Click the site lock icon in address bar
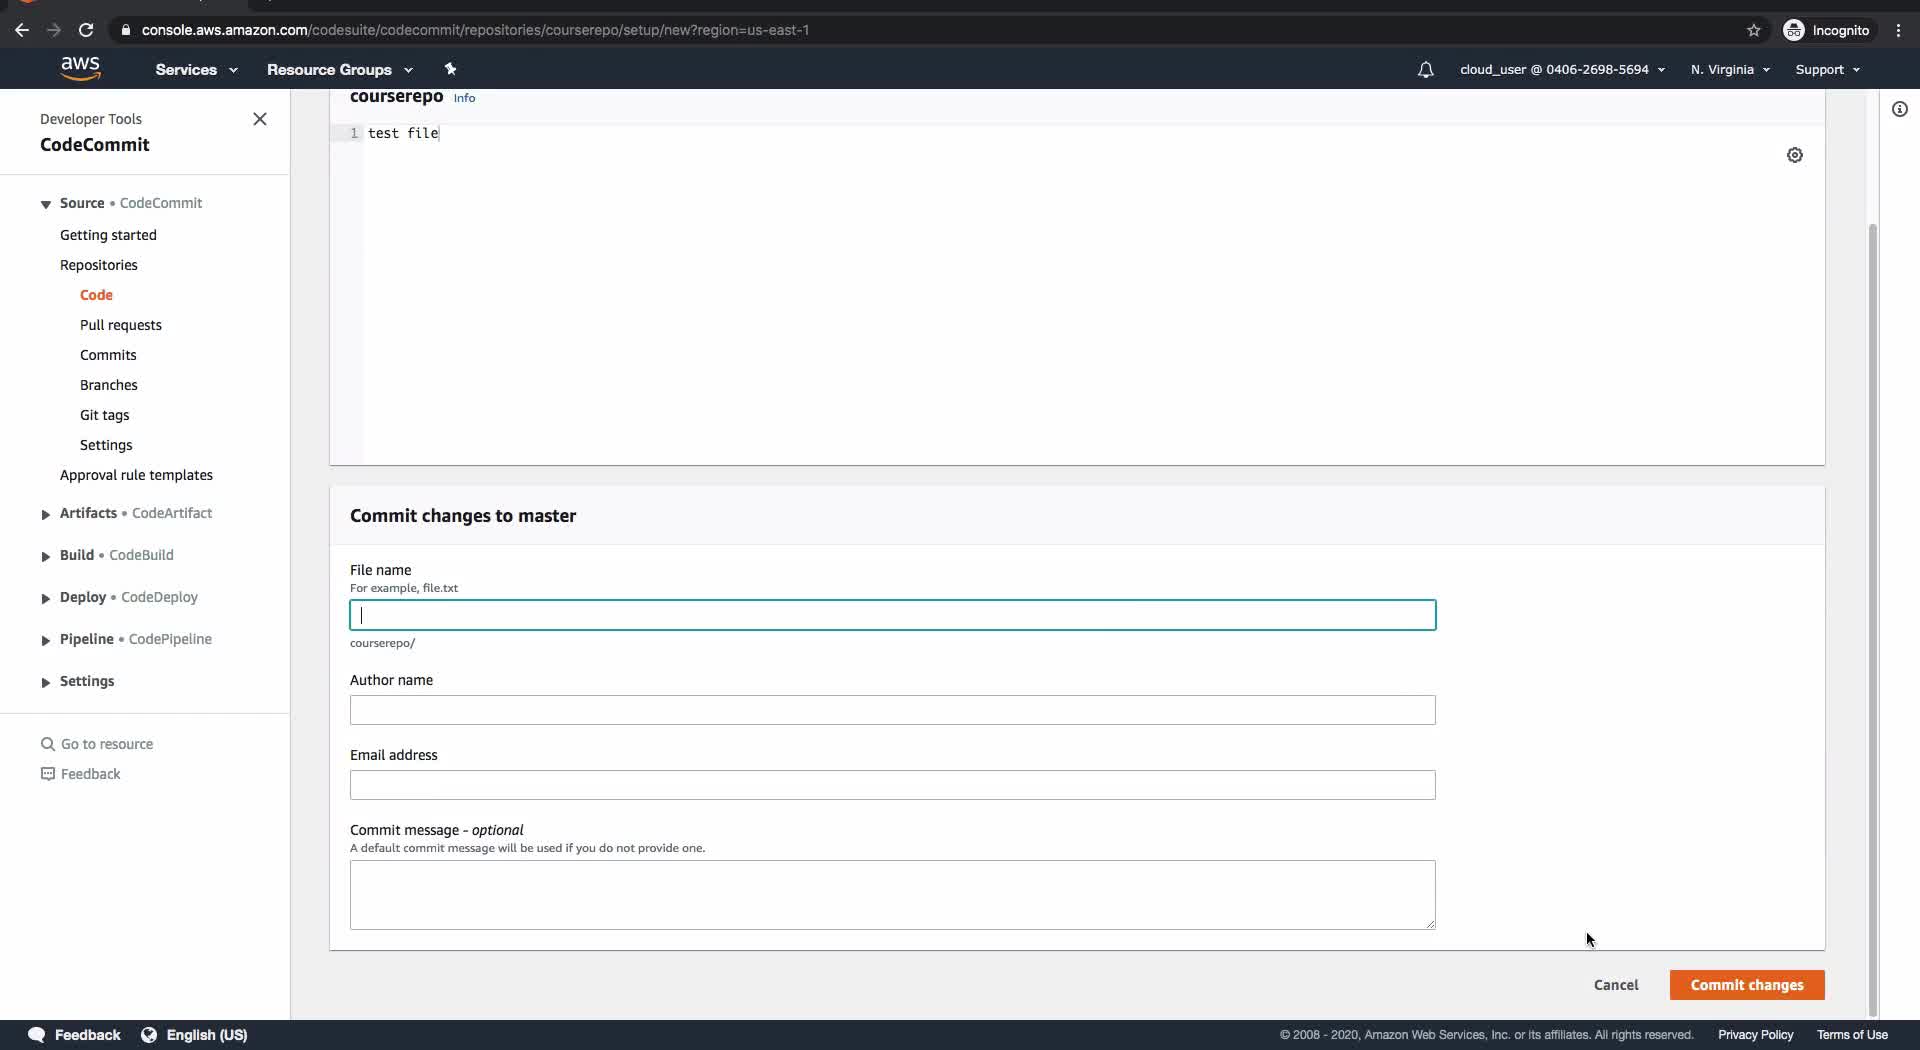This screenshot has height=1050, width=1920. click(x=126, y=30)
